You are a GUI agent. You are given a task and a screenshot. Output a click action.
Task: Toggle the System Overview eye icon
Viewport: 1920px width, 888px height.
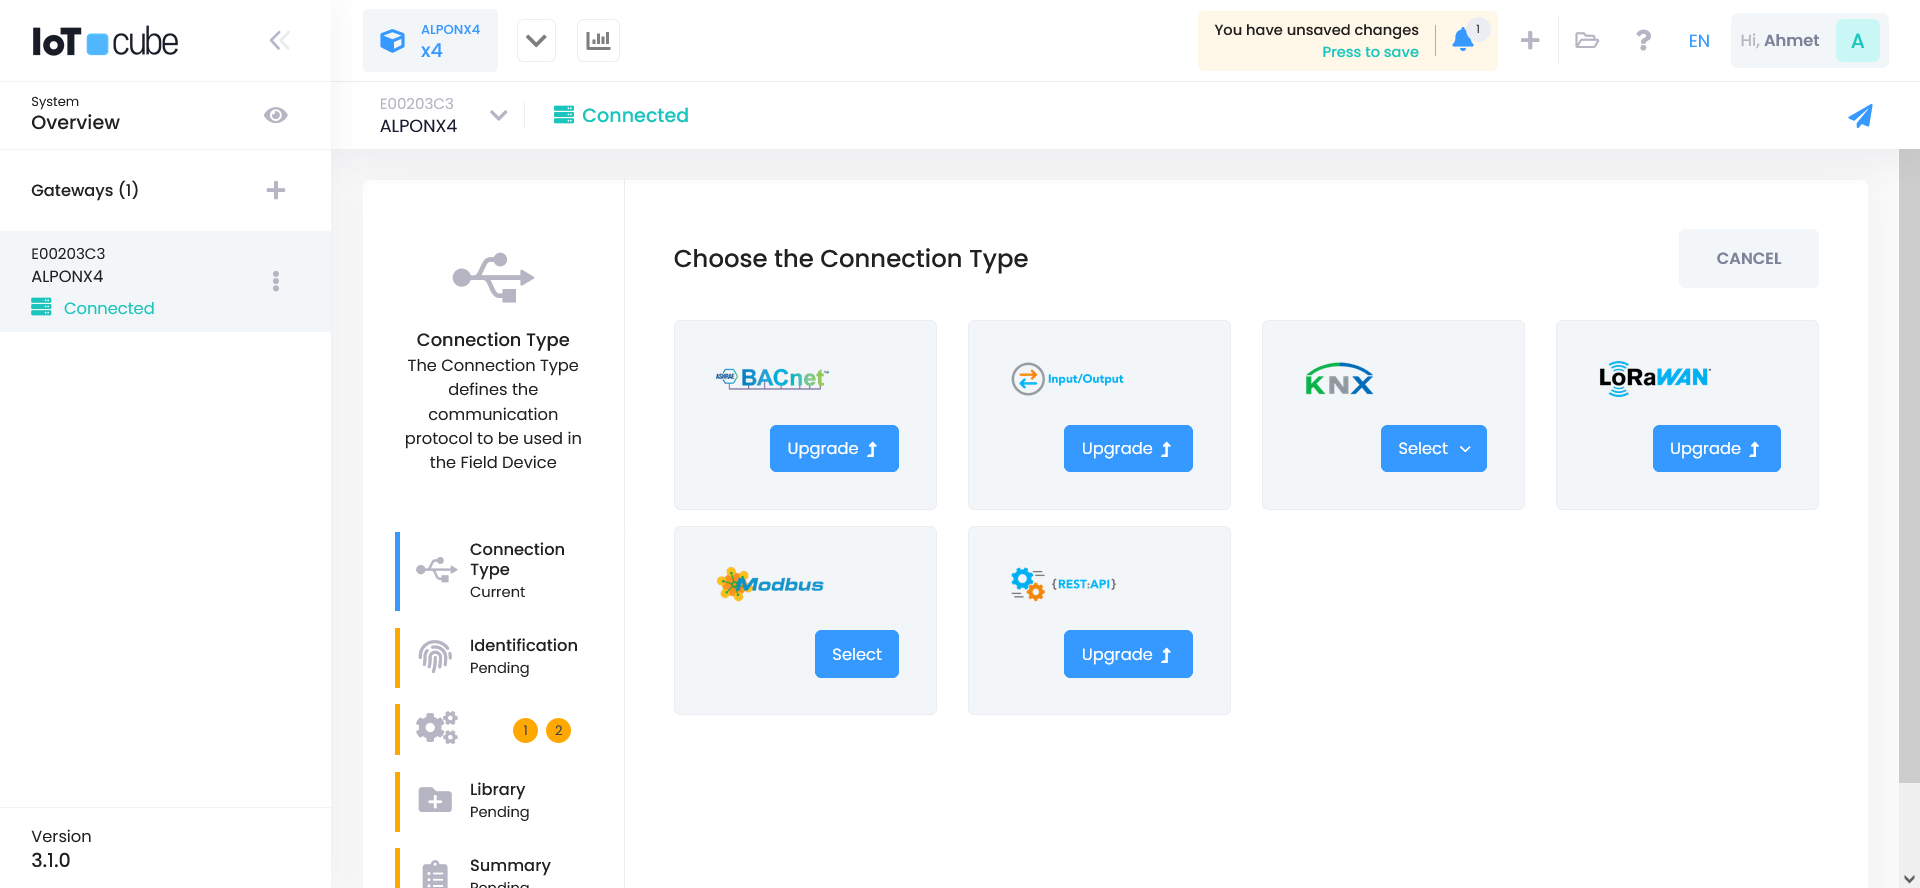[x=276, y=115]
